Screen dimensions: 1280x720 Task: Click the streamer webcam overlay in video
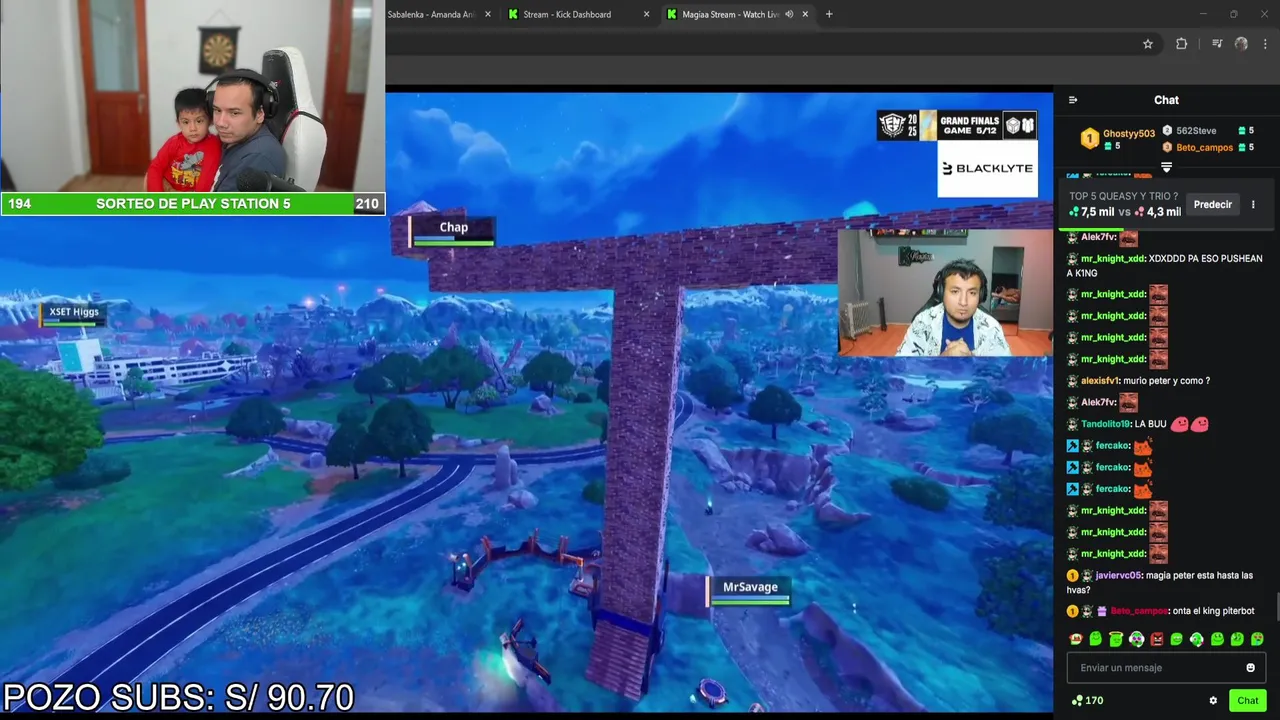pyautogui.click(x=945, y=292)
